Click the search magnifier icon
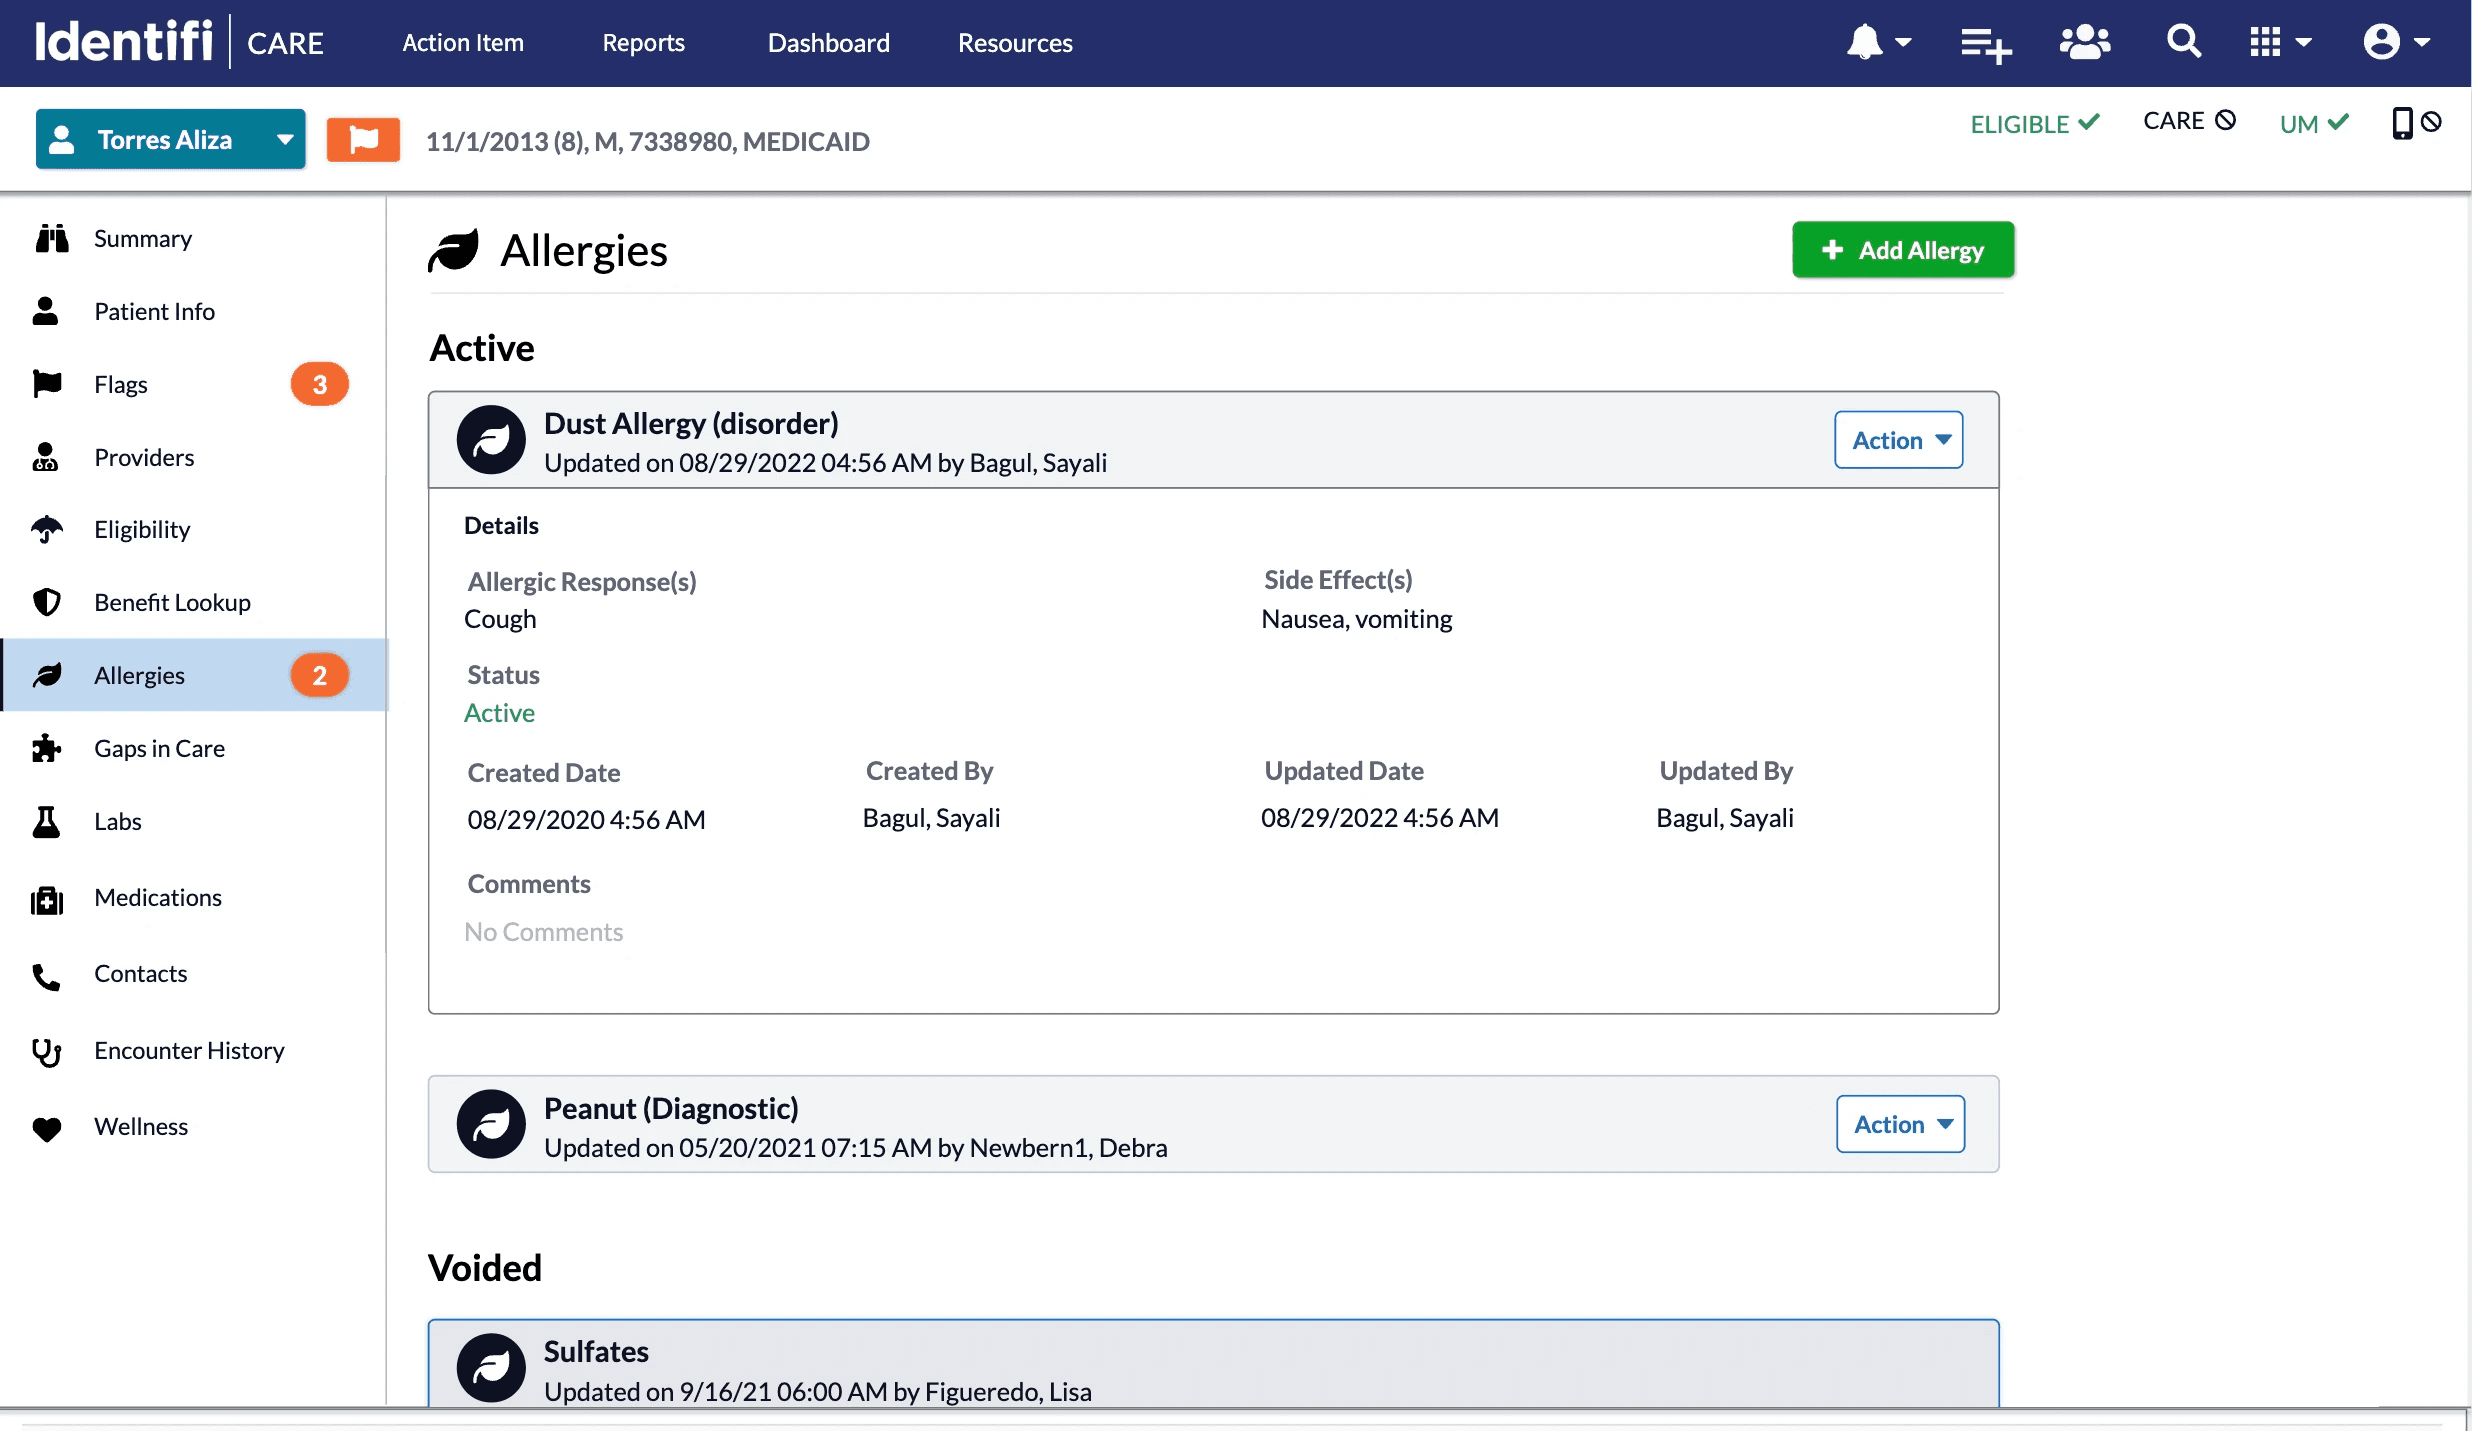 pos(2183,42)
